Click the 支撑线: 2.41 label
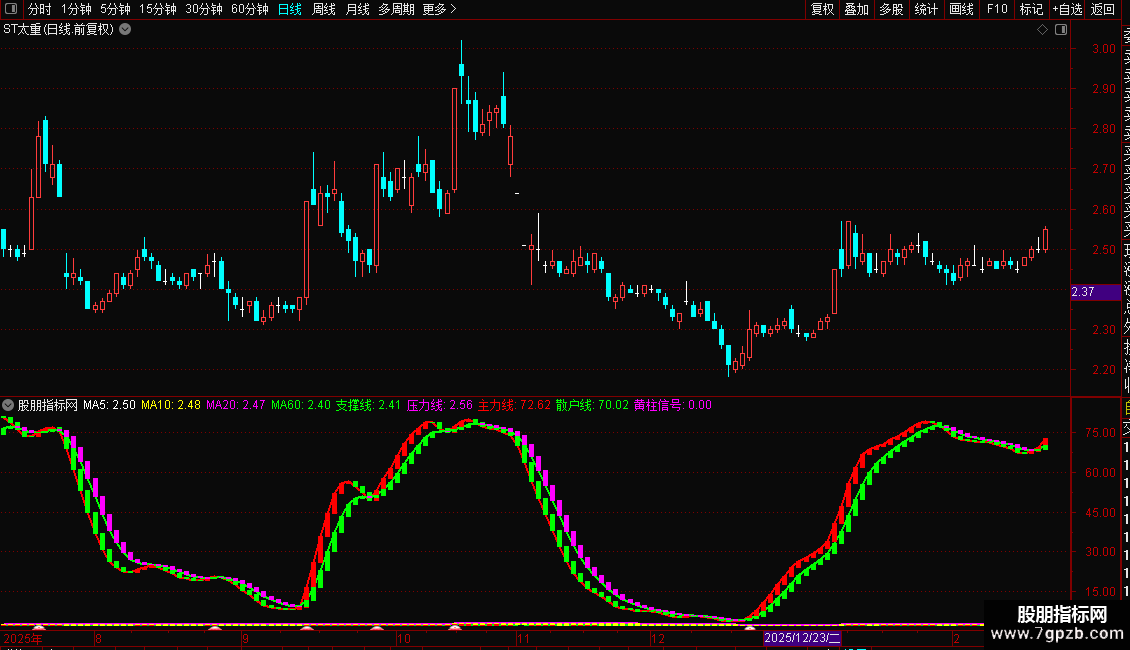This screenshot has width=1130, height=650. pyautogui.click(x=368, y=405)
